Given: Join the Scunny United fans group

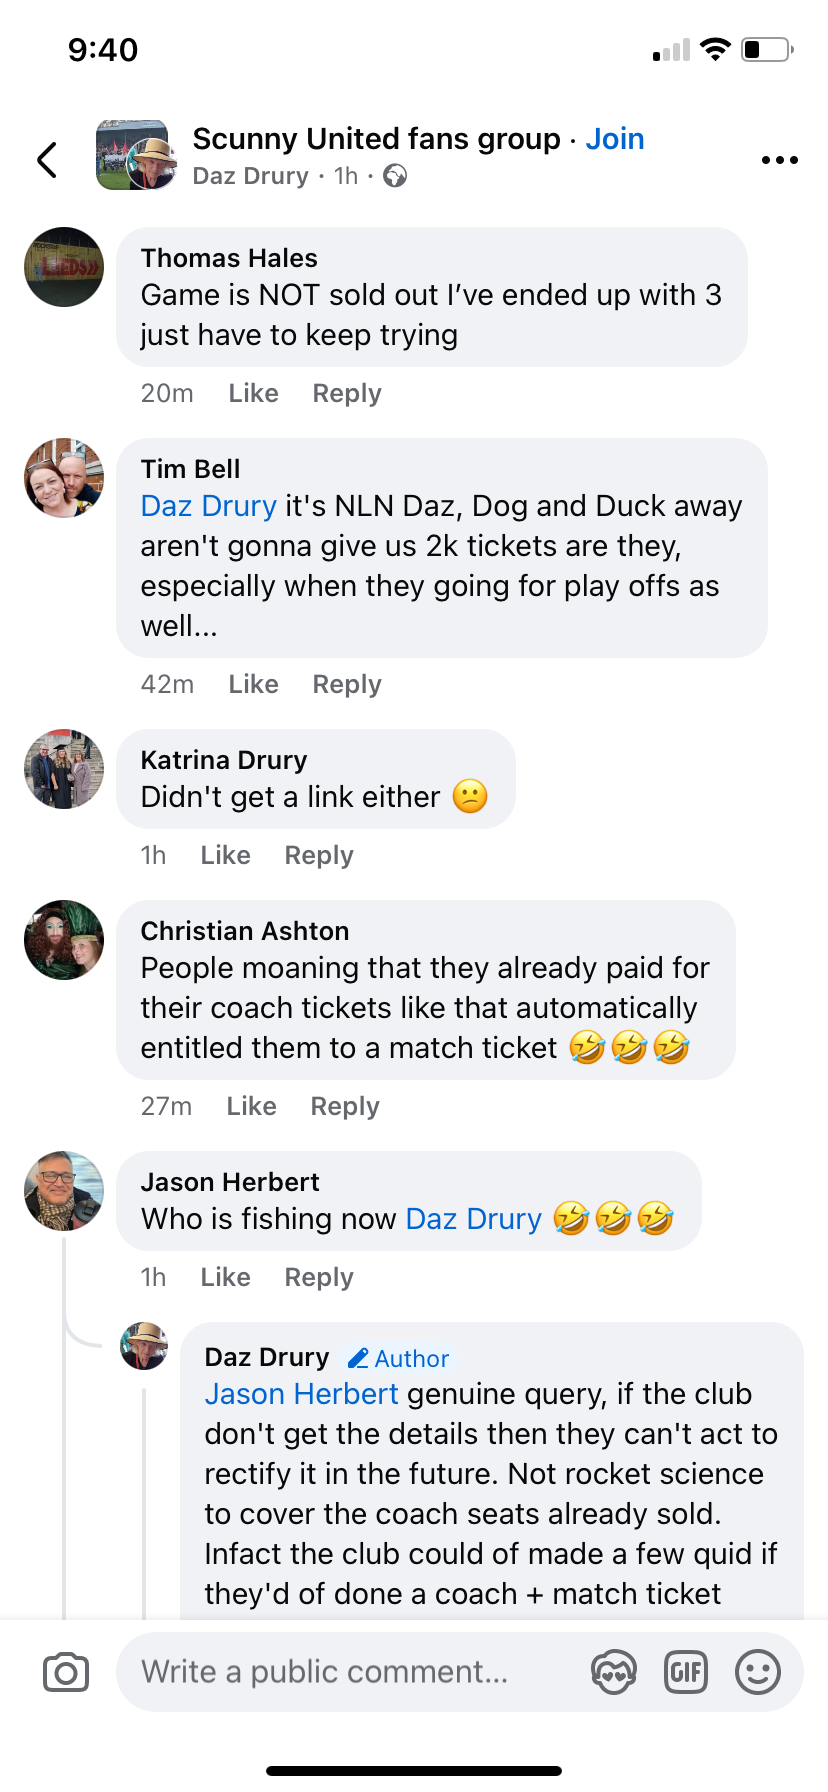Looking at the screenshot, I should (x=615, y=139).
